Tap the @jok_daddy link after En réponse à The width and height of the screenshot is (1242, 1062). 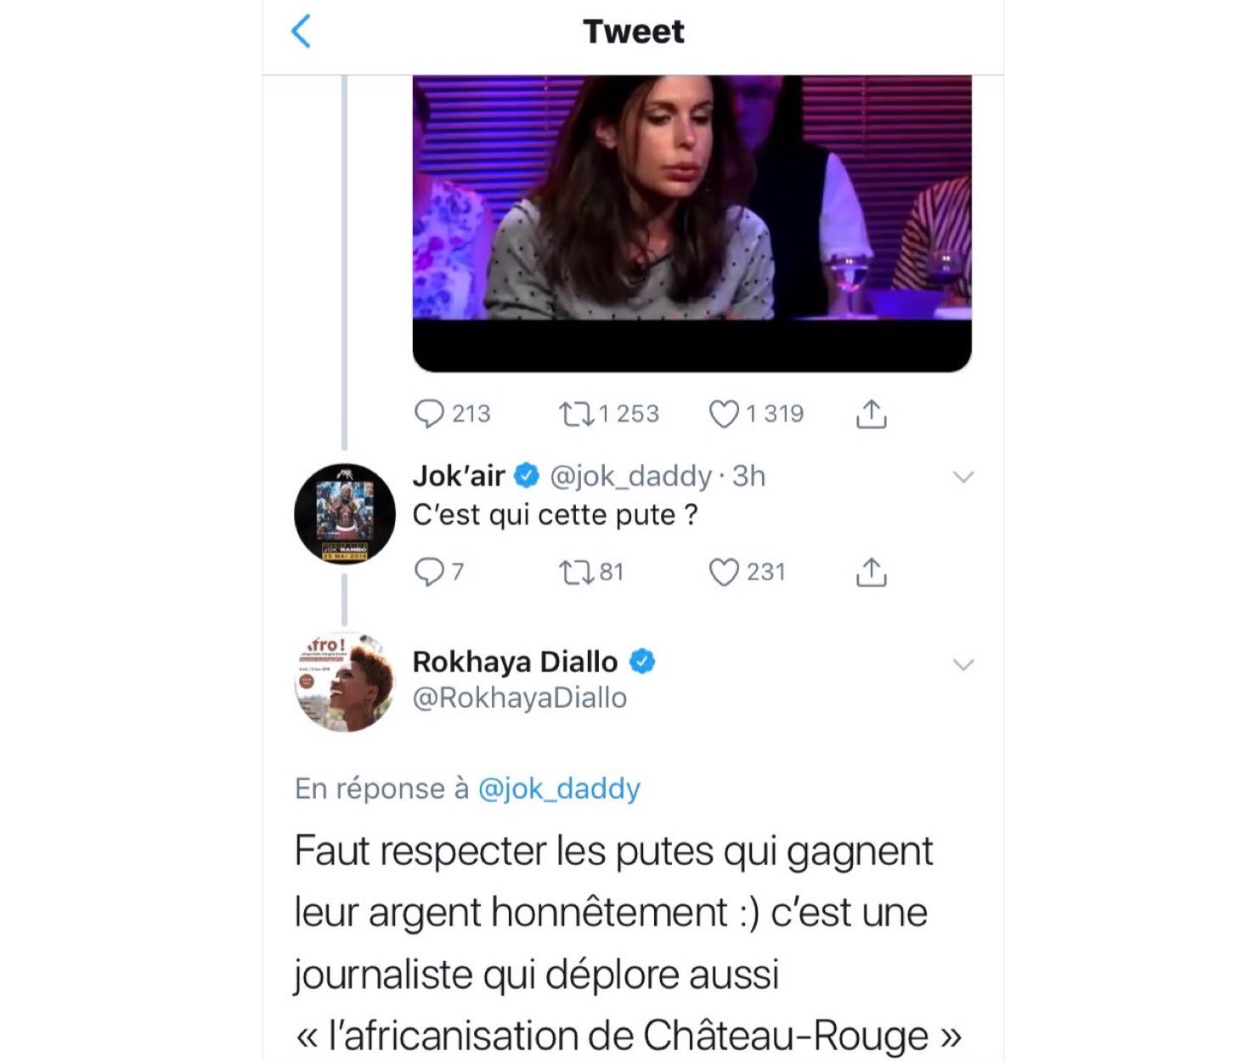click(x=559, y=789)
